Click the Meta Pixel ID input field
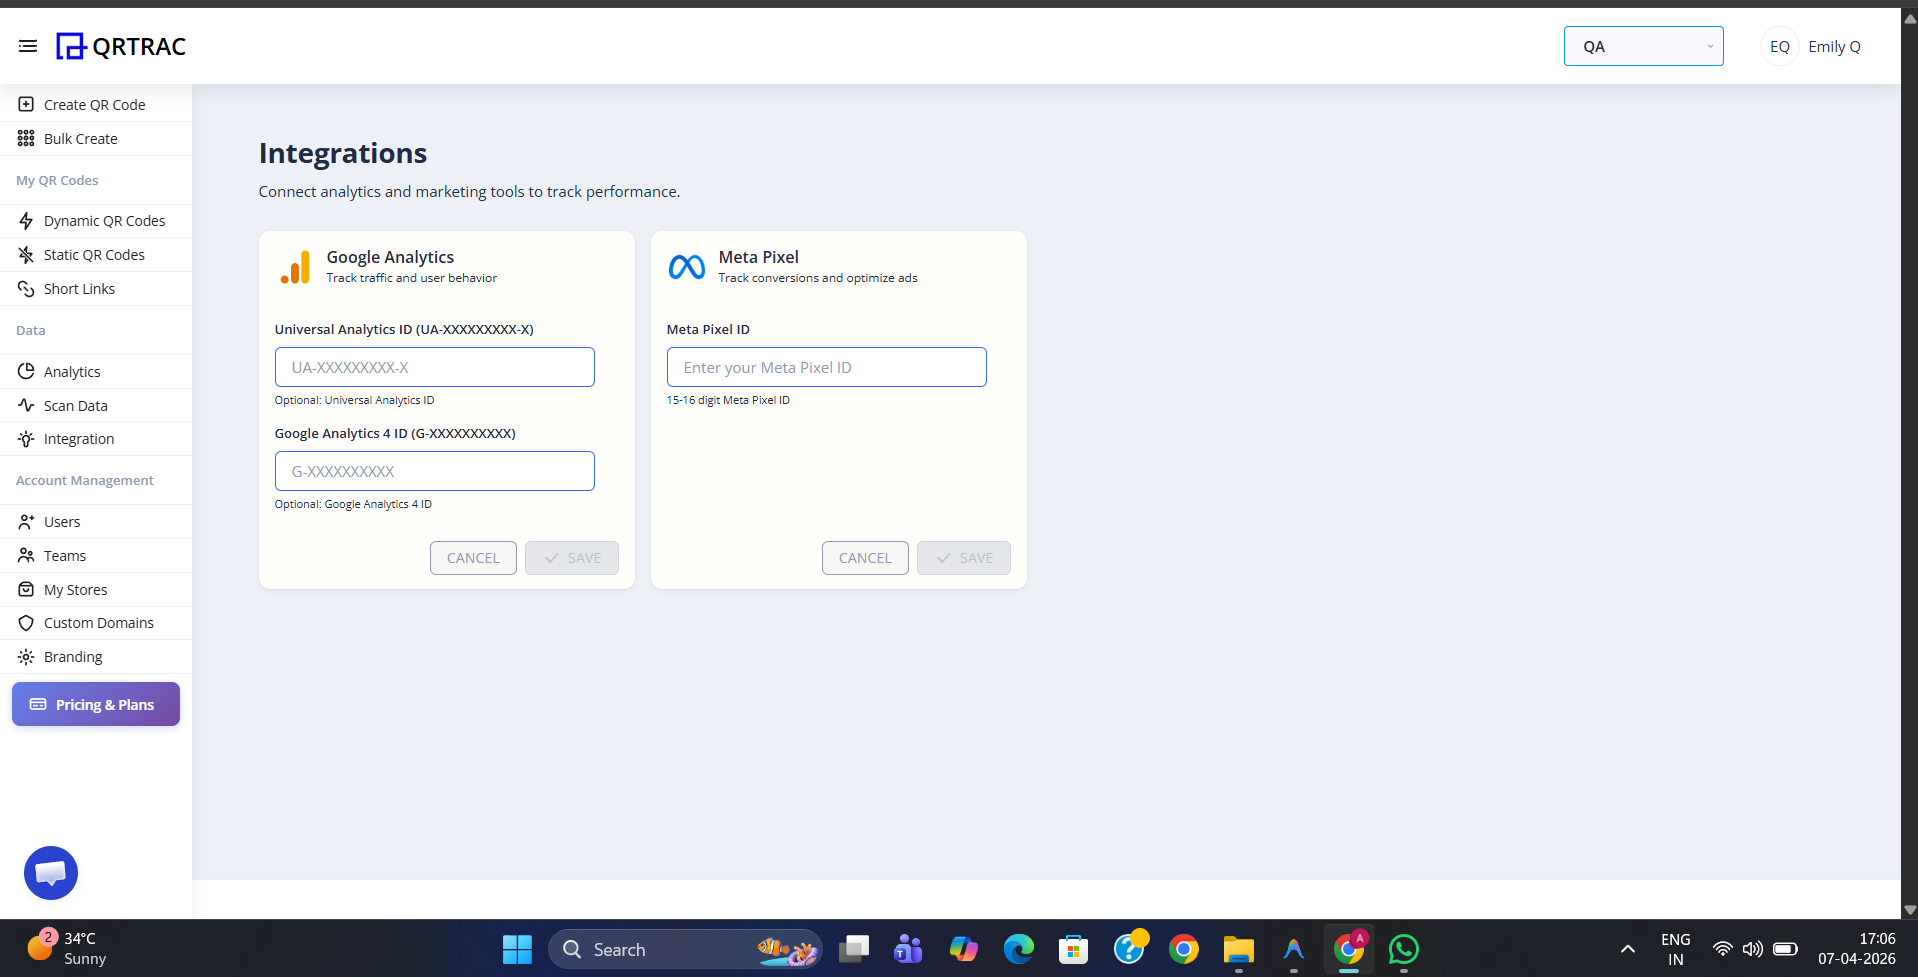 826,367
